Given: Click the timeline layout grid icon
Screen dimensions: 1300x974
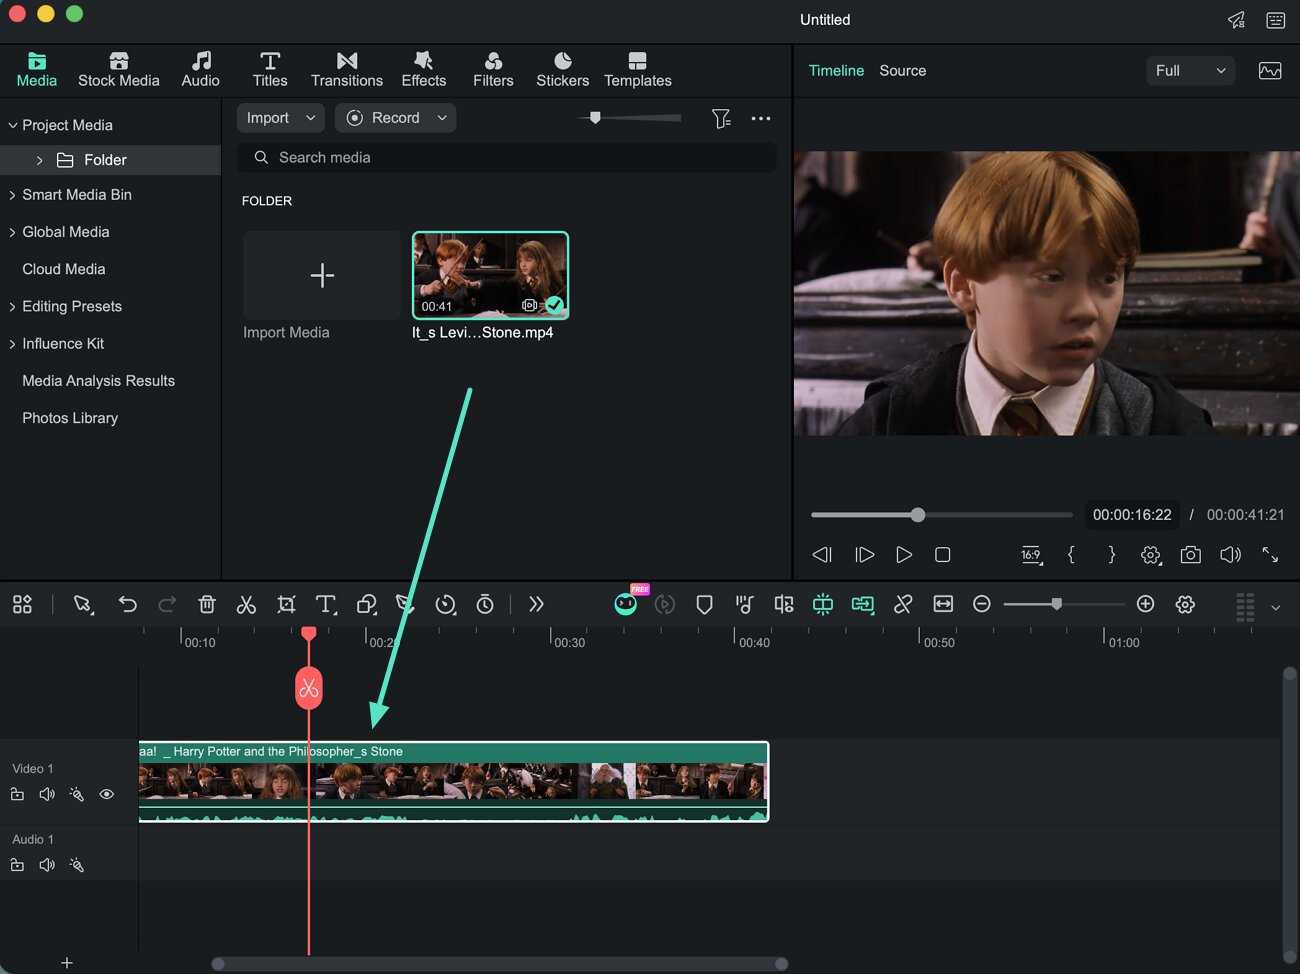Looking at the screenshot, I should (x=22, y=604).
